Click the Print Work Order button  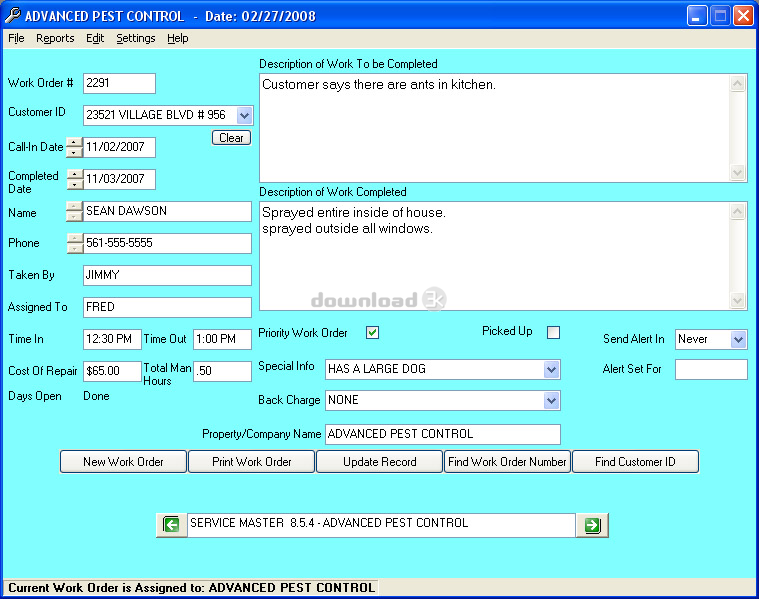(x=252, y=462)
